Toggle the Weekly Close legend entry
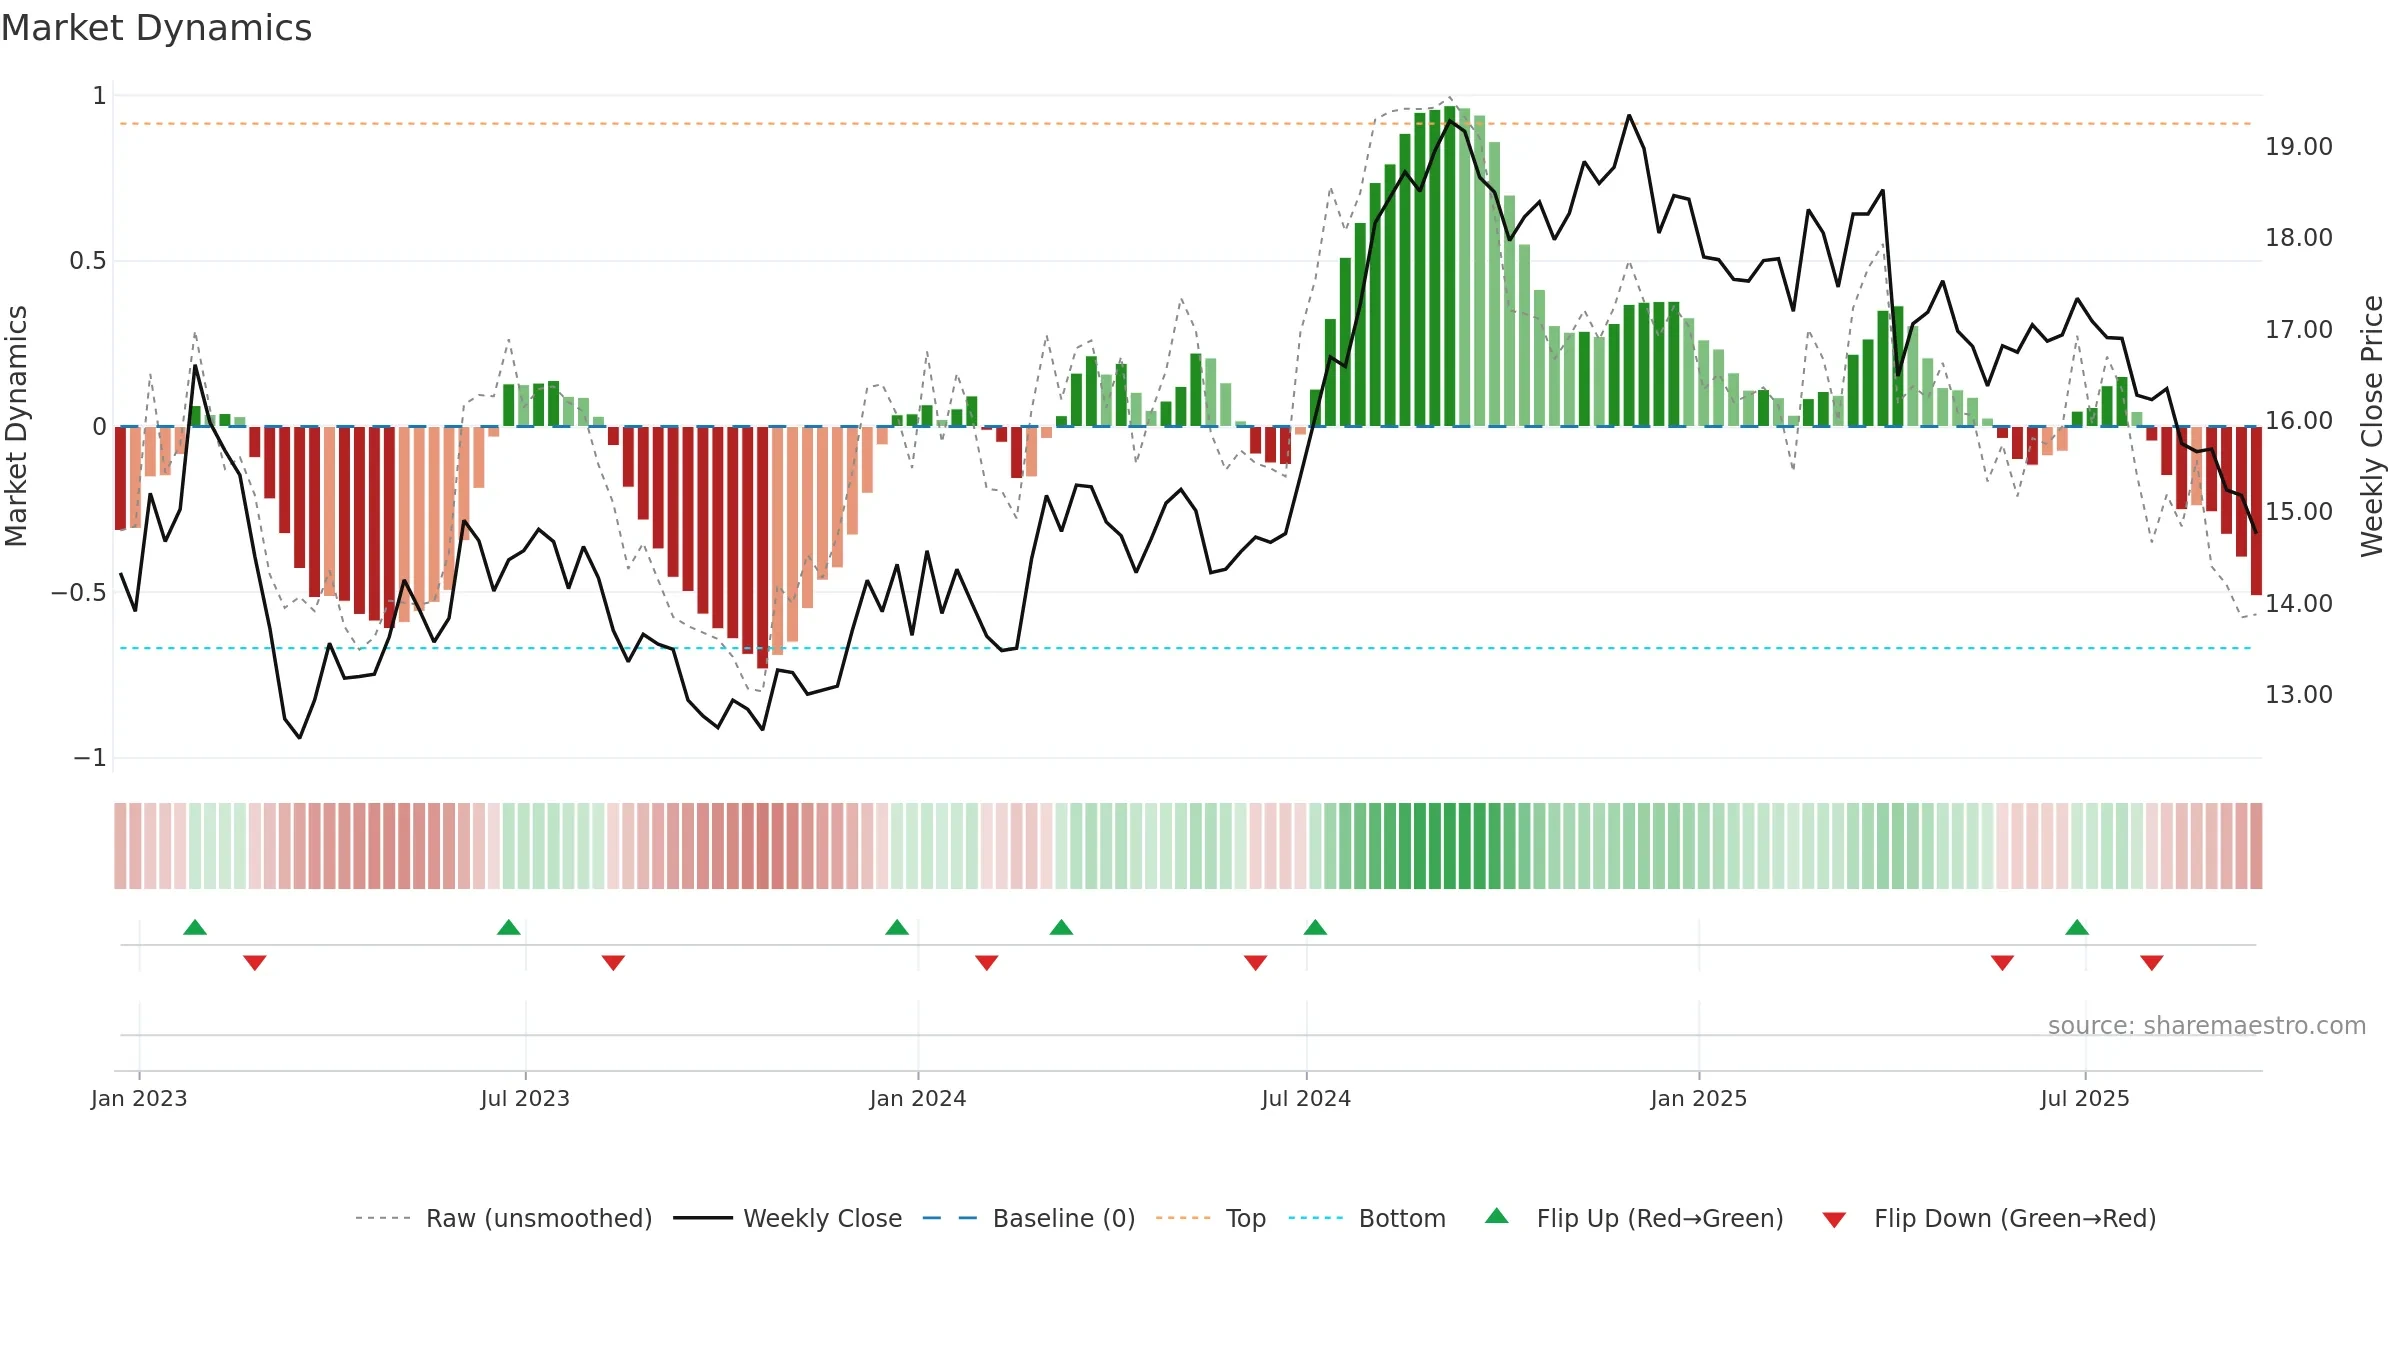 tap(787, 1219)
